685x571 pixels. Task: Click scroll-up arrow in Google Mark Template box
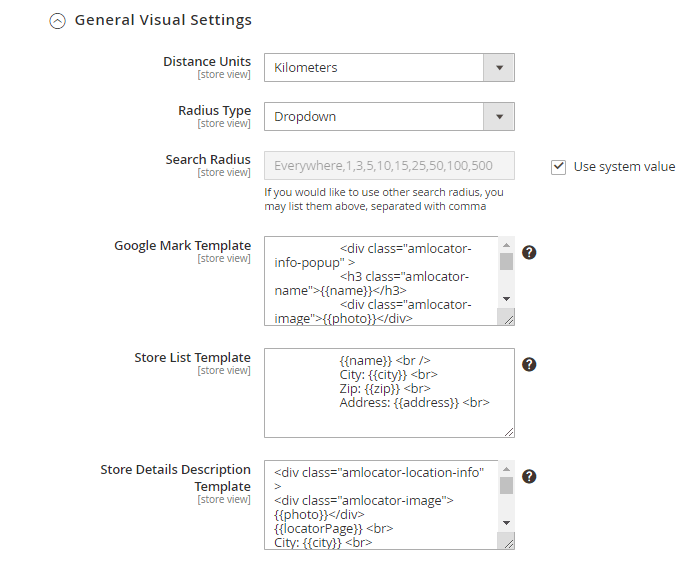tap(507, 245)
